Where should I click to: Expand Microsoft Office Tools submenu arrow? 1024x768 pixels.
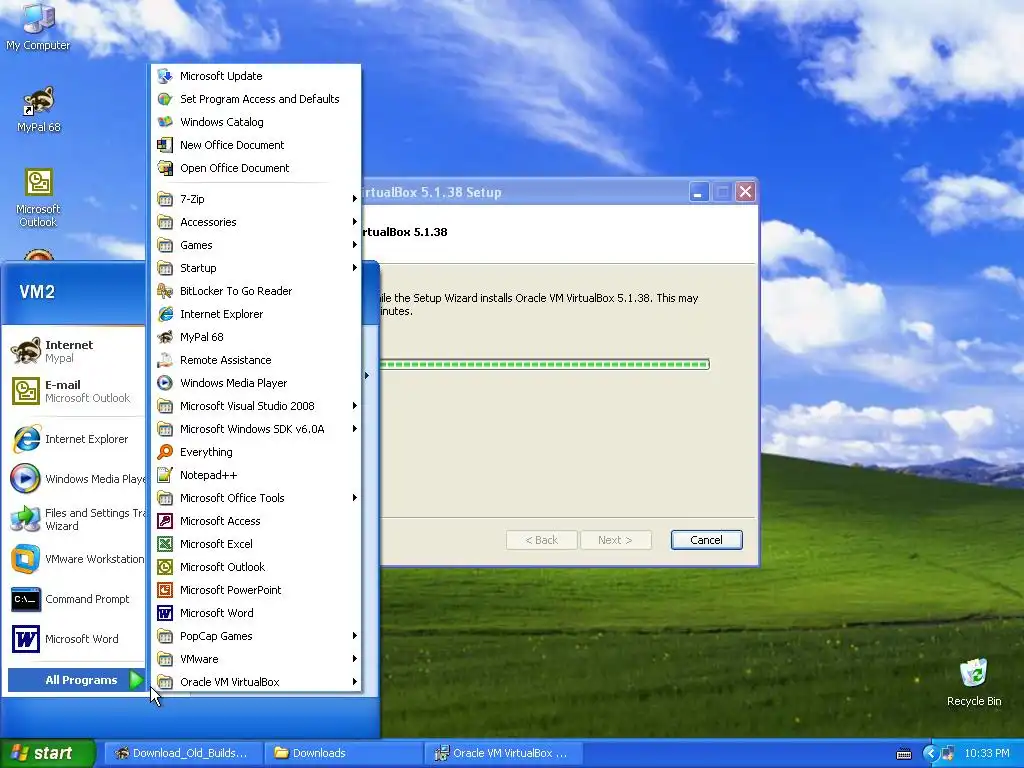point(355,498)
